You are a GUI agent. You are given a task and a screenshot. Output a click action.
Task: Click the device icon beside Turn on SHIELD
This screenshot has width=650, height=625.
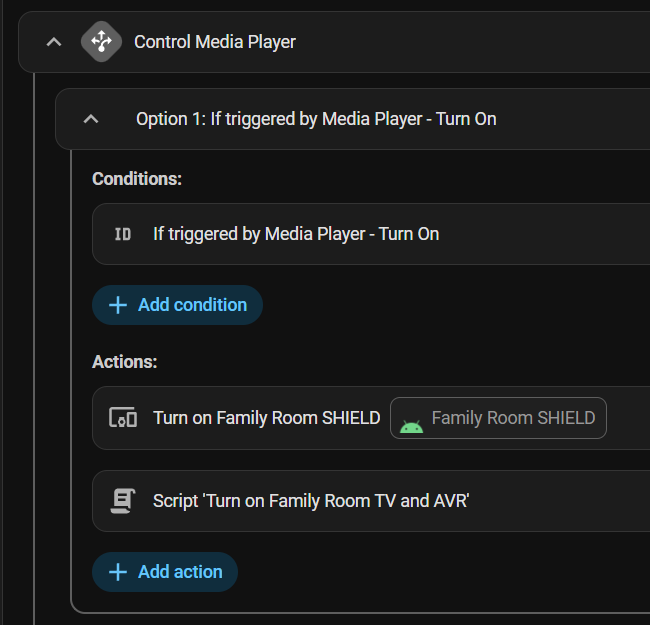point(123,418)
